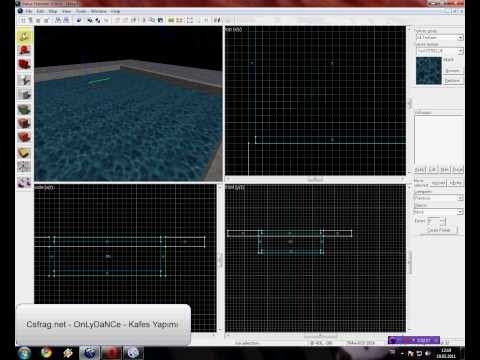Viewport: 480px width, 360px height.
Task: Click the water texture preview thumbnail
Action: (429, 71)
